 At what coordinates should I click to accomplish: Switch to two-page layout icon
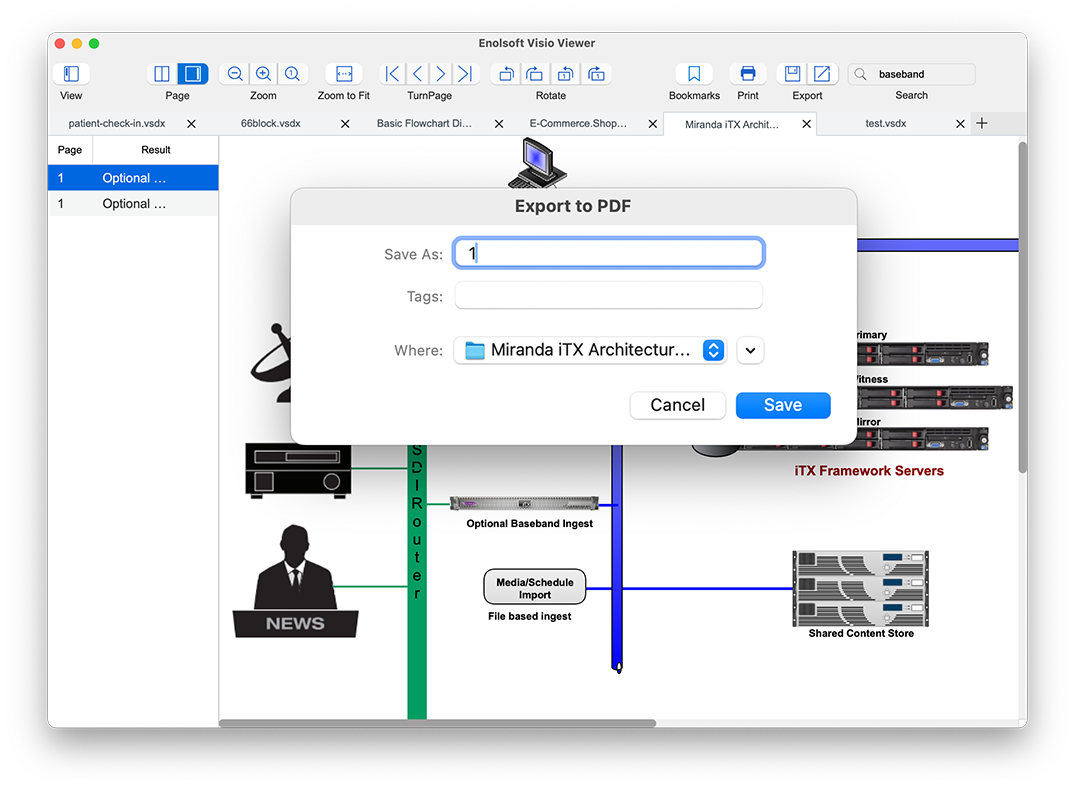coord(162,74)
